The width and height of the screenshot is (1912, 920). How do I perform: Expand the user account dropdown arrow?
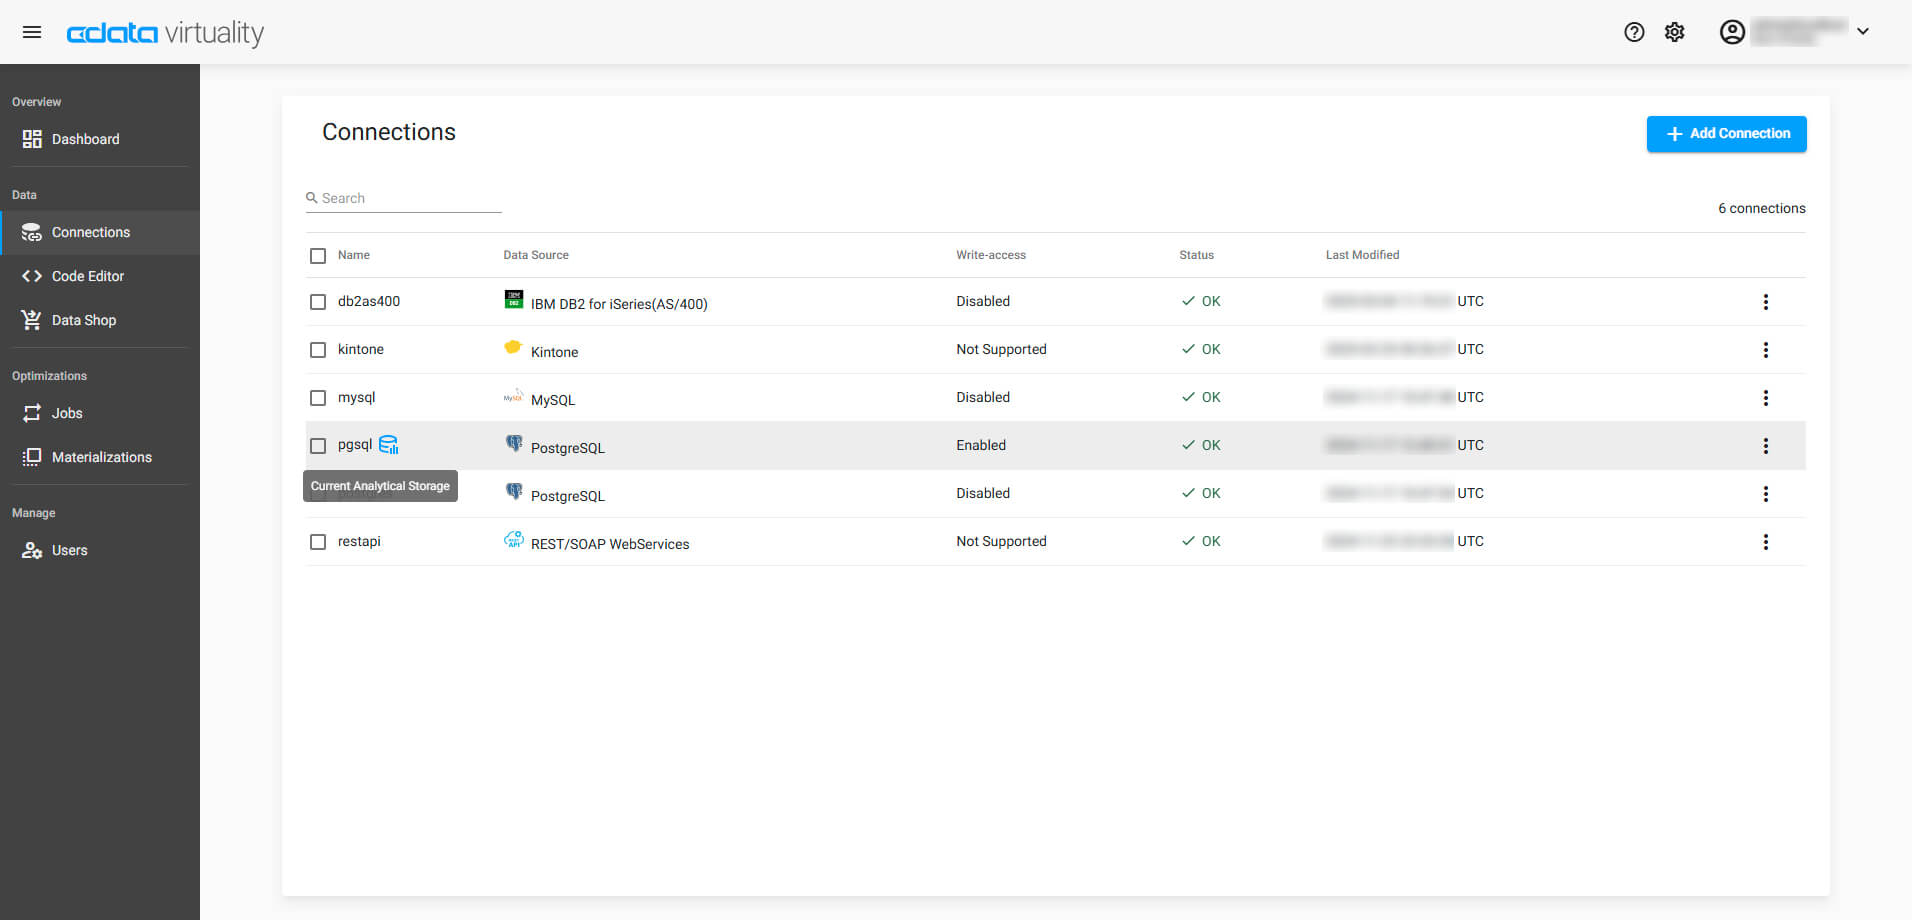click(1863, 31)
